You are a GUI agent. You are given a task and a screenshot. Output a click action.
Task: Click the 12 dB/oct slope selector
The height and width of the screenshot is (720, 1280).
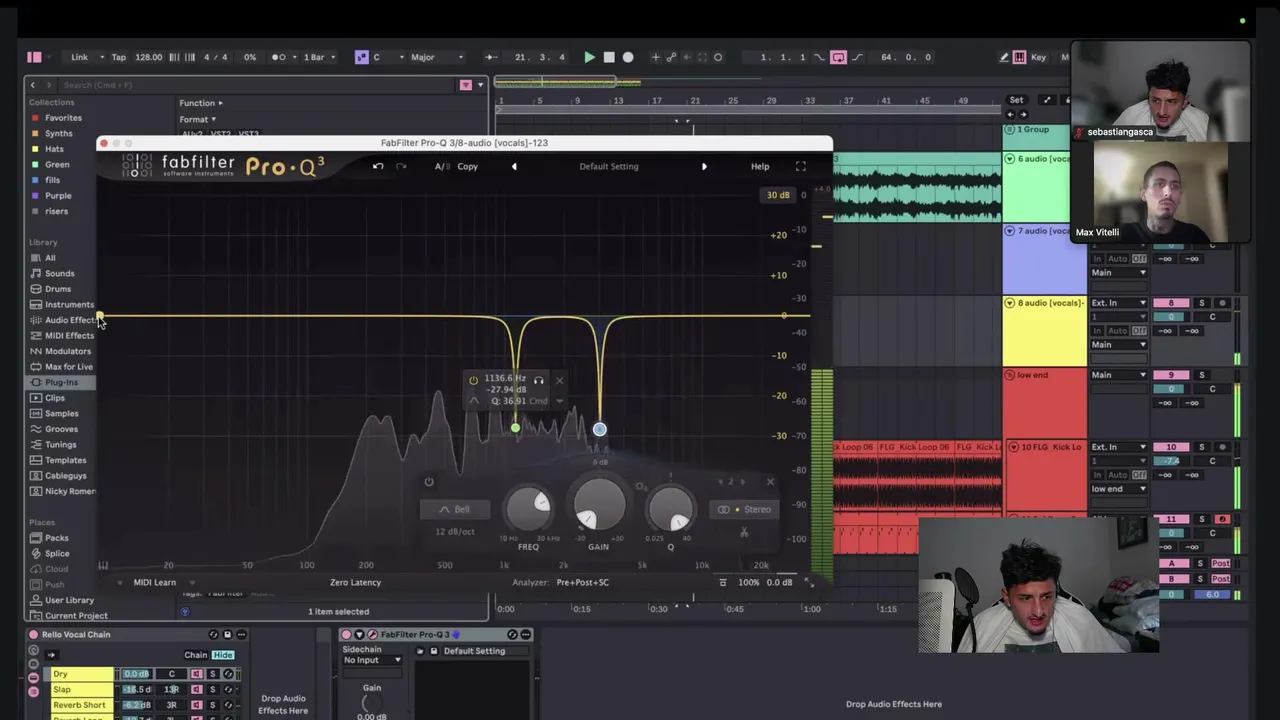[455, 531]
